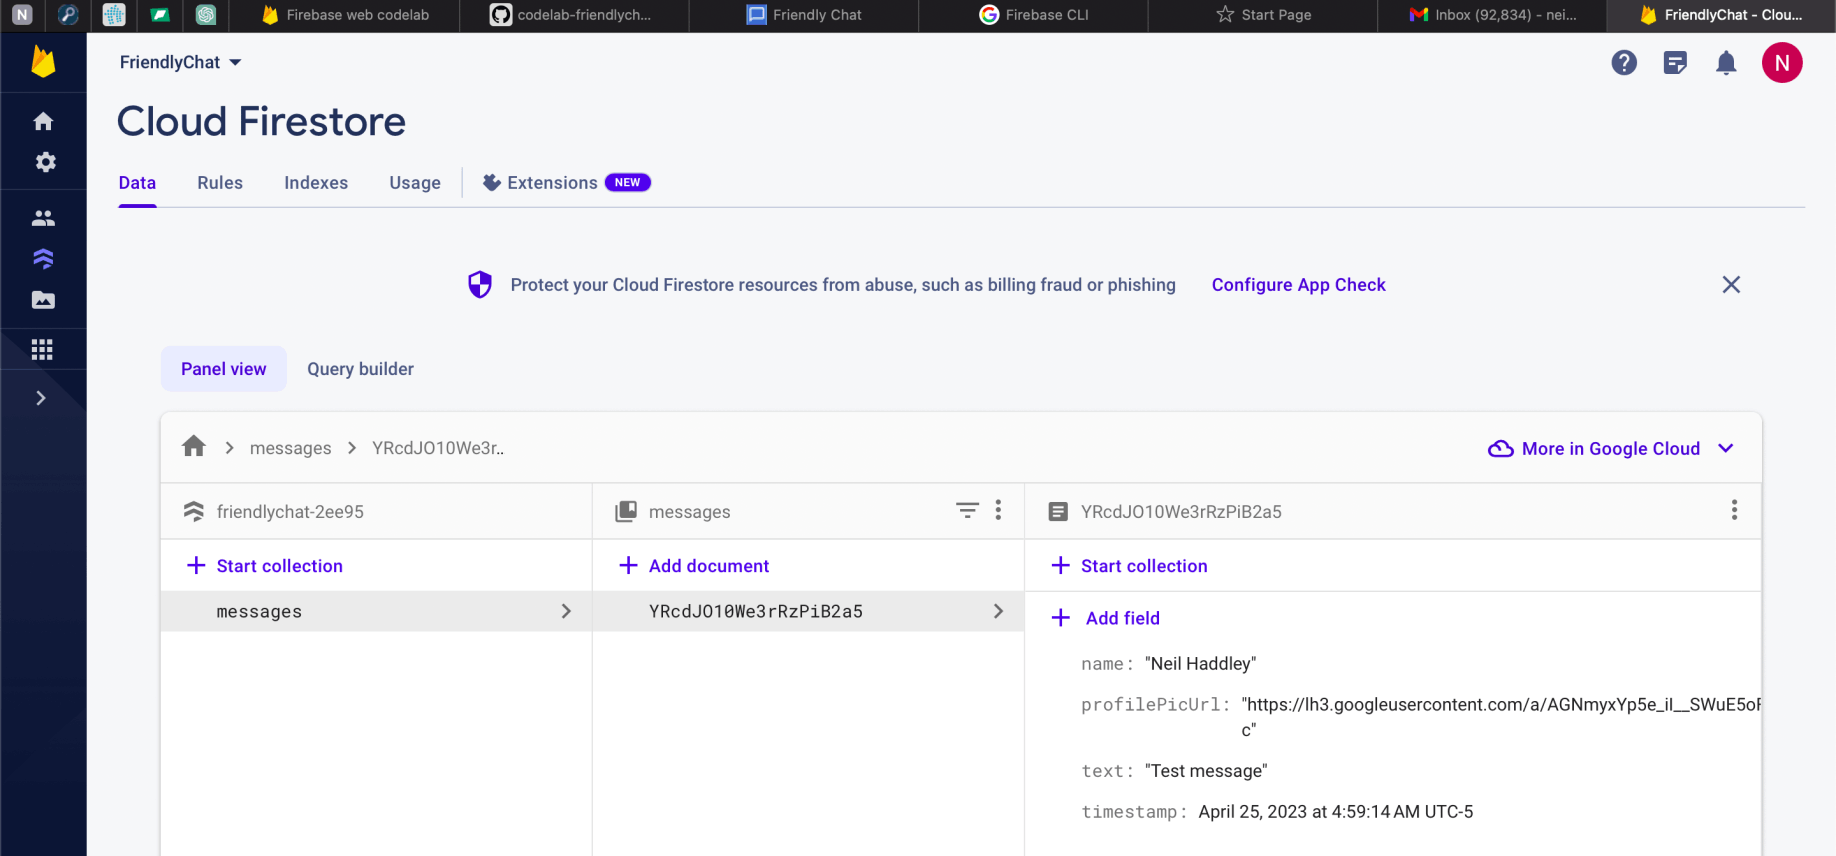Start a collection under friendlychat-2ee95
The height and width of the screenshot is (856, 1836).
[x=265, y=566]
